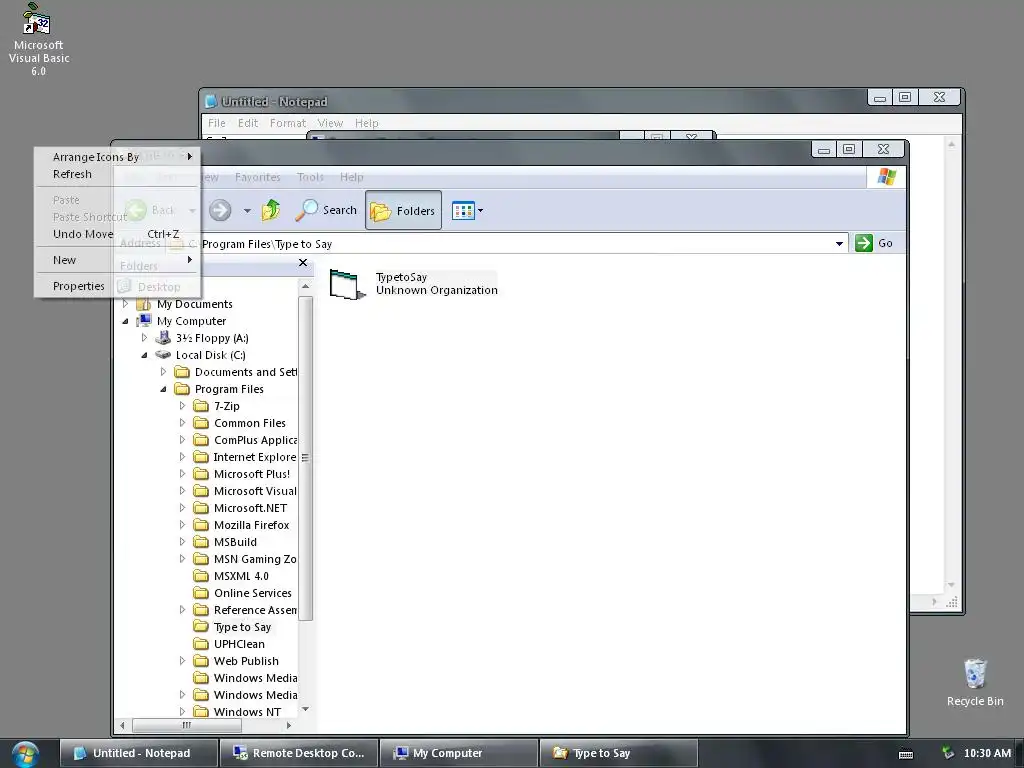Expand the Microsoft.NET folder node

tap(182, 507)
